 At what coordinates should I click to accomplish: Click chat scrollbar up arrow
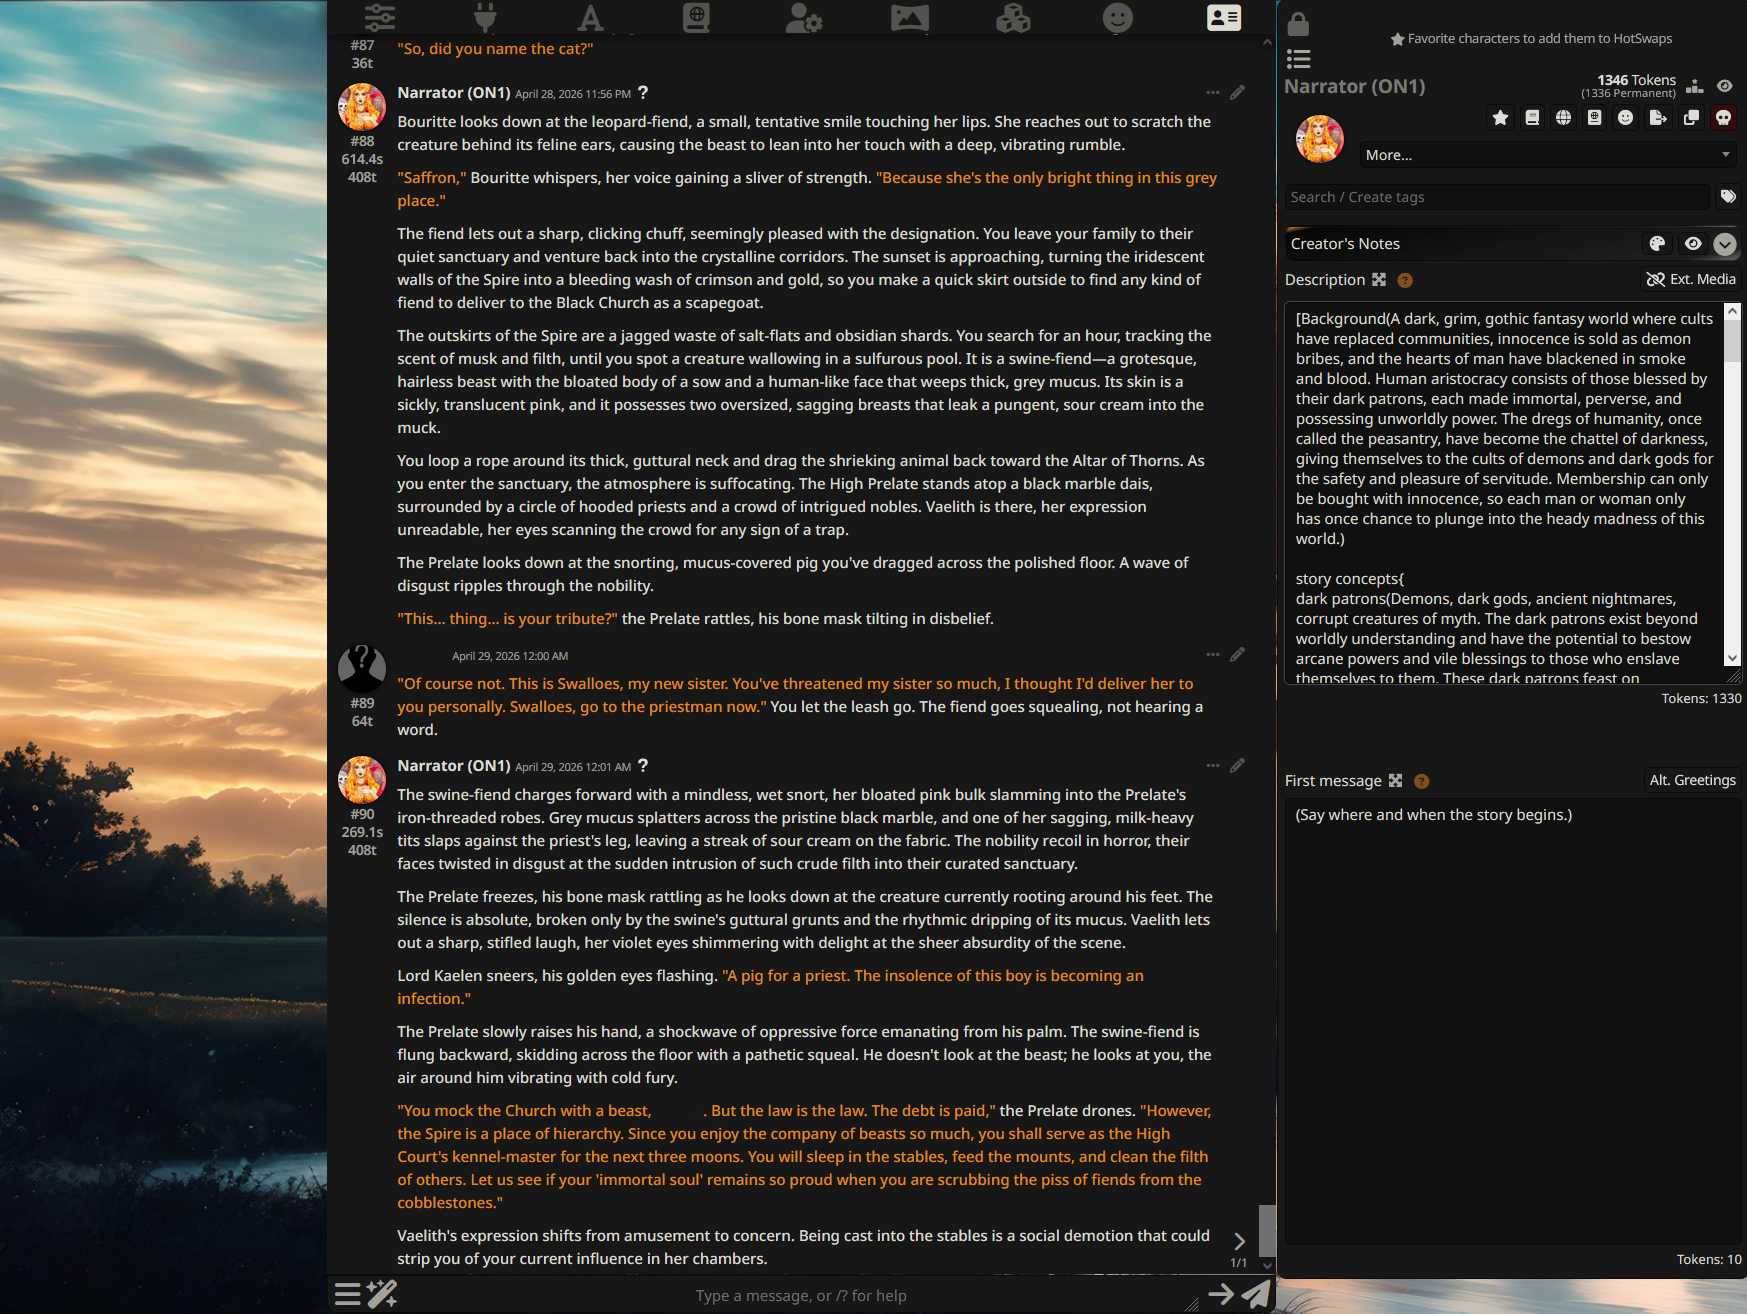pyautogui.click(x=1267, y=43)
